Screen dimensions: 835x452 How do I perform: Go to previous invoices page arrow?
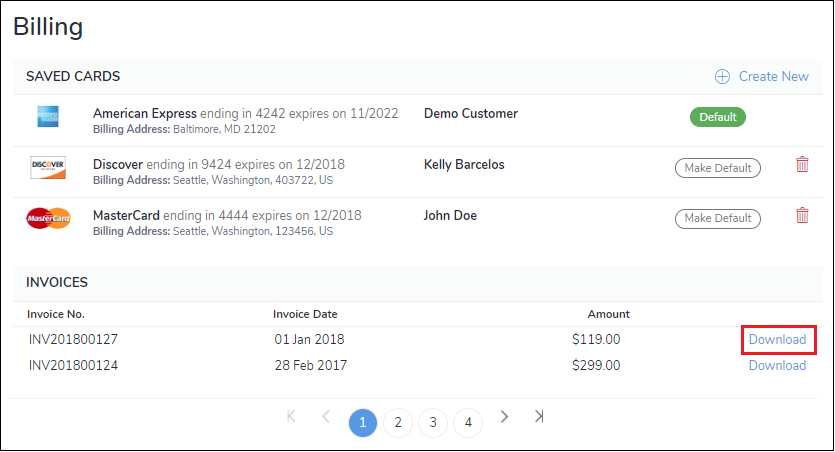[325, 416]
